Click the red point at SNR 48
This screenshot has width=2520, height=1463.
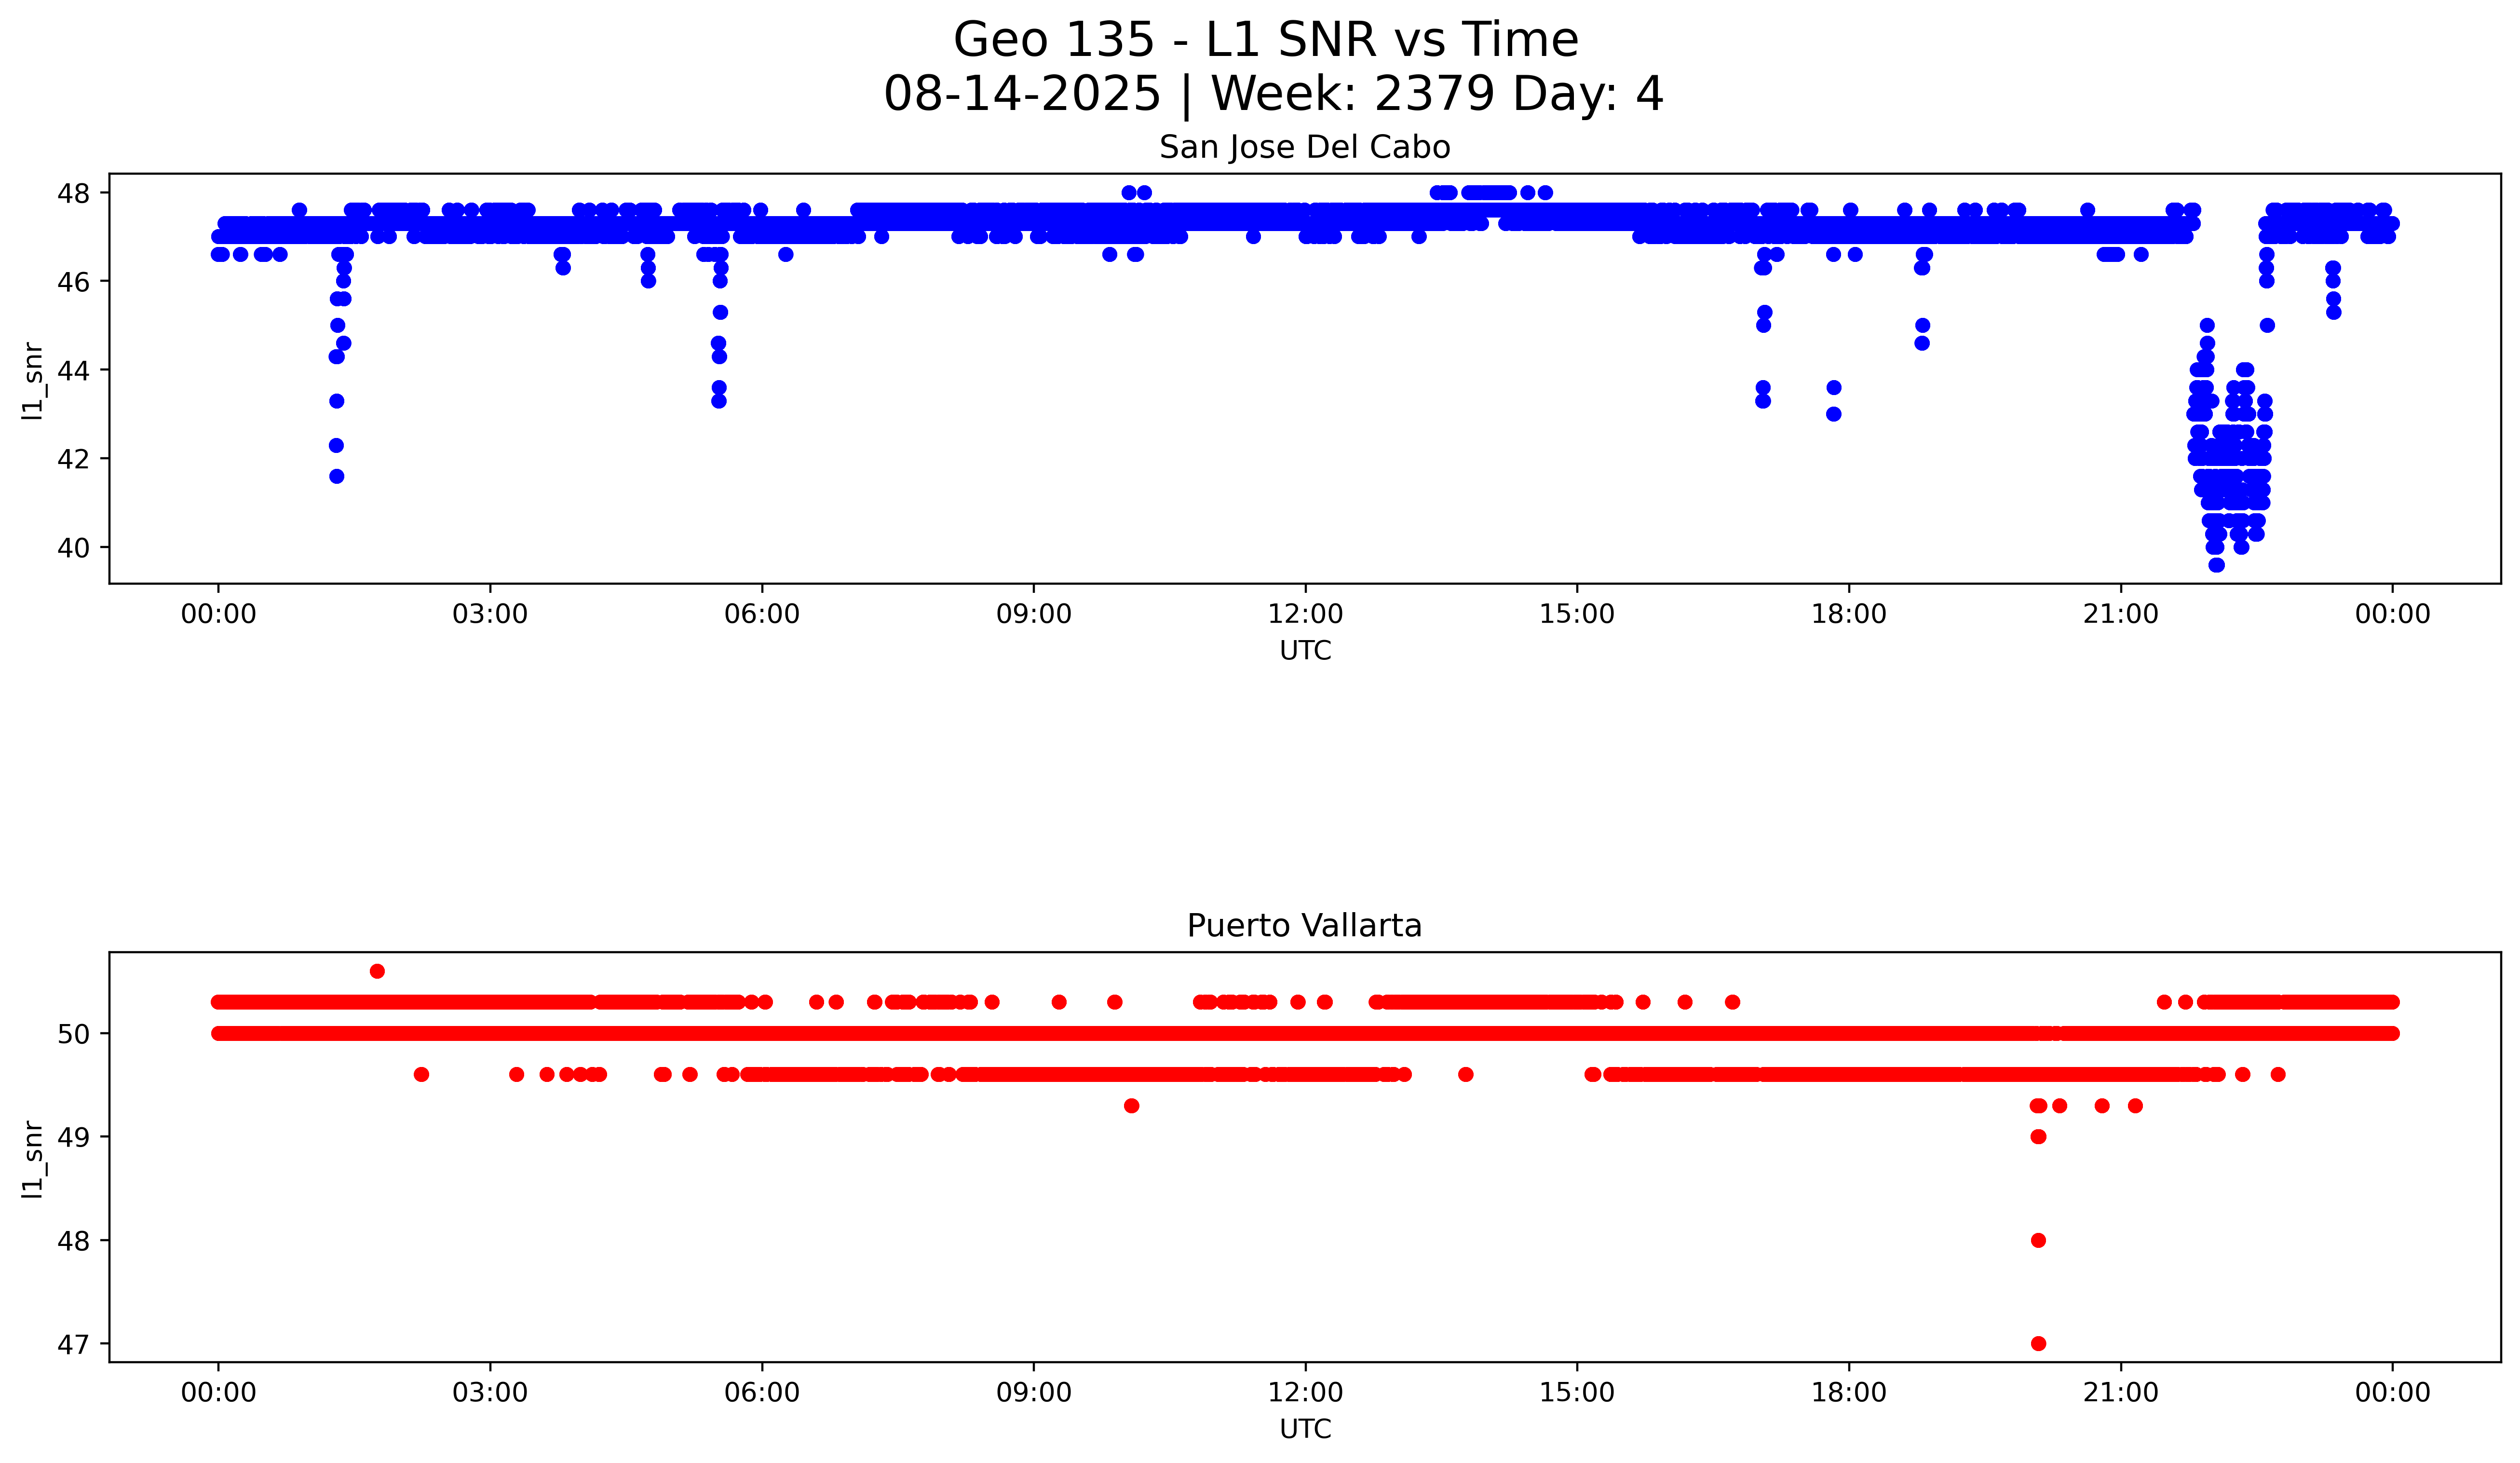(x=2038, y=1240)
